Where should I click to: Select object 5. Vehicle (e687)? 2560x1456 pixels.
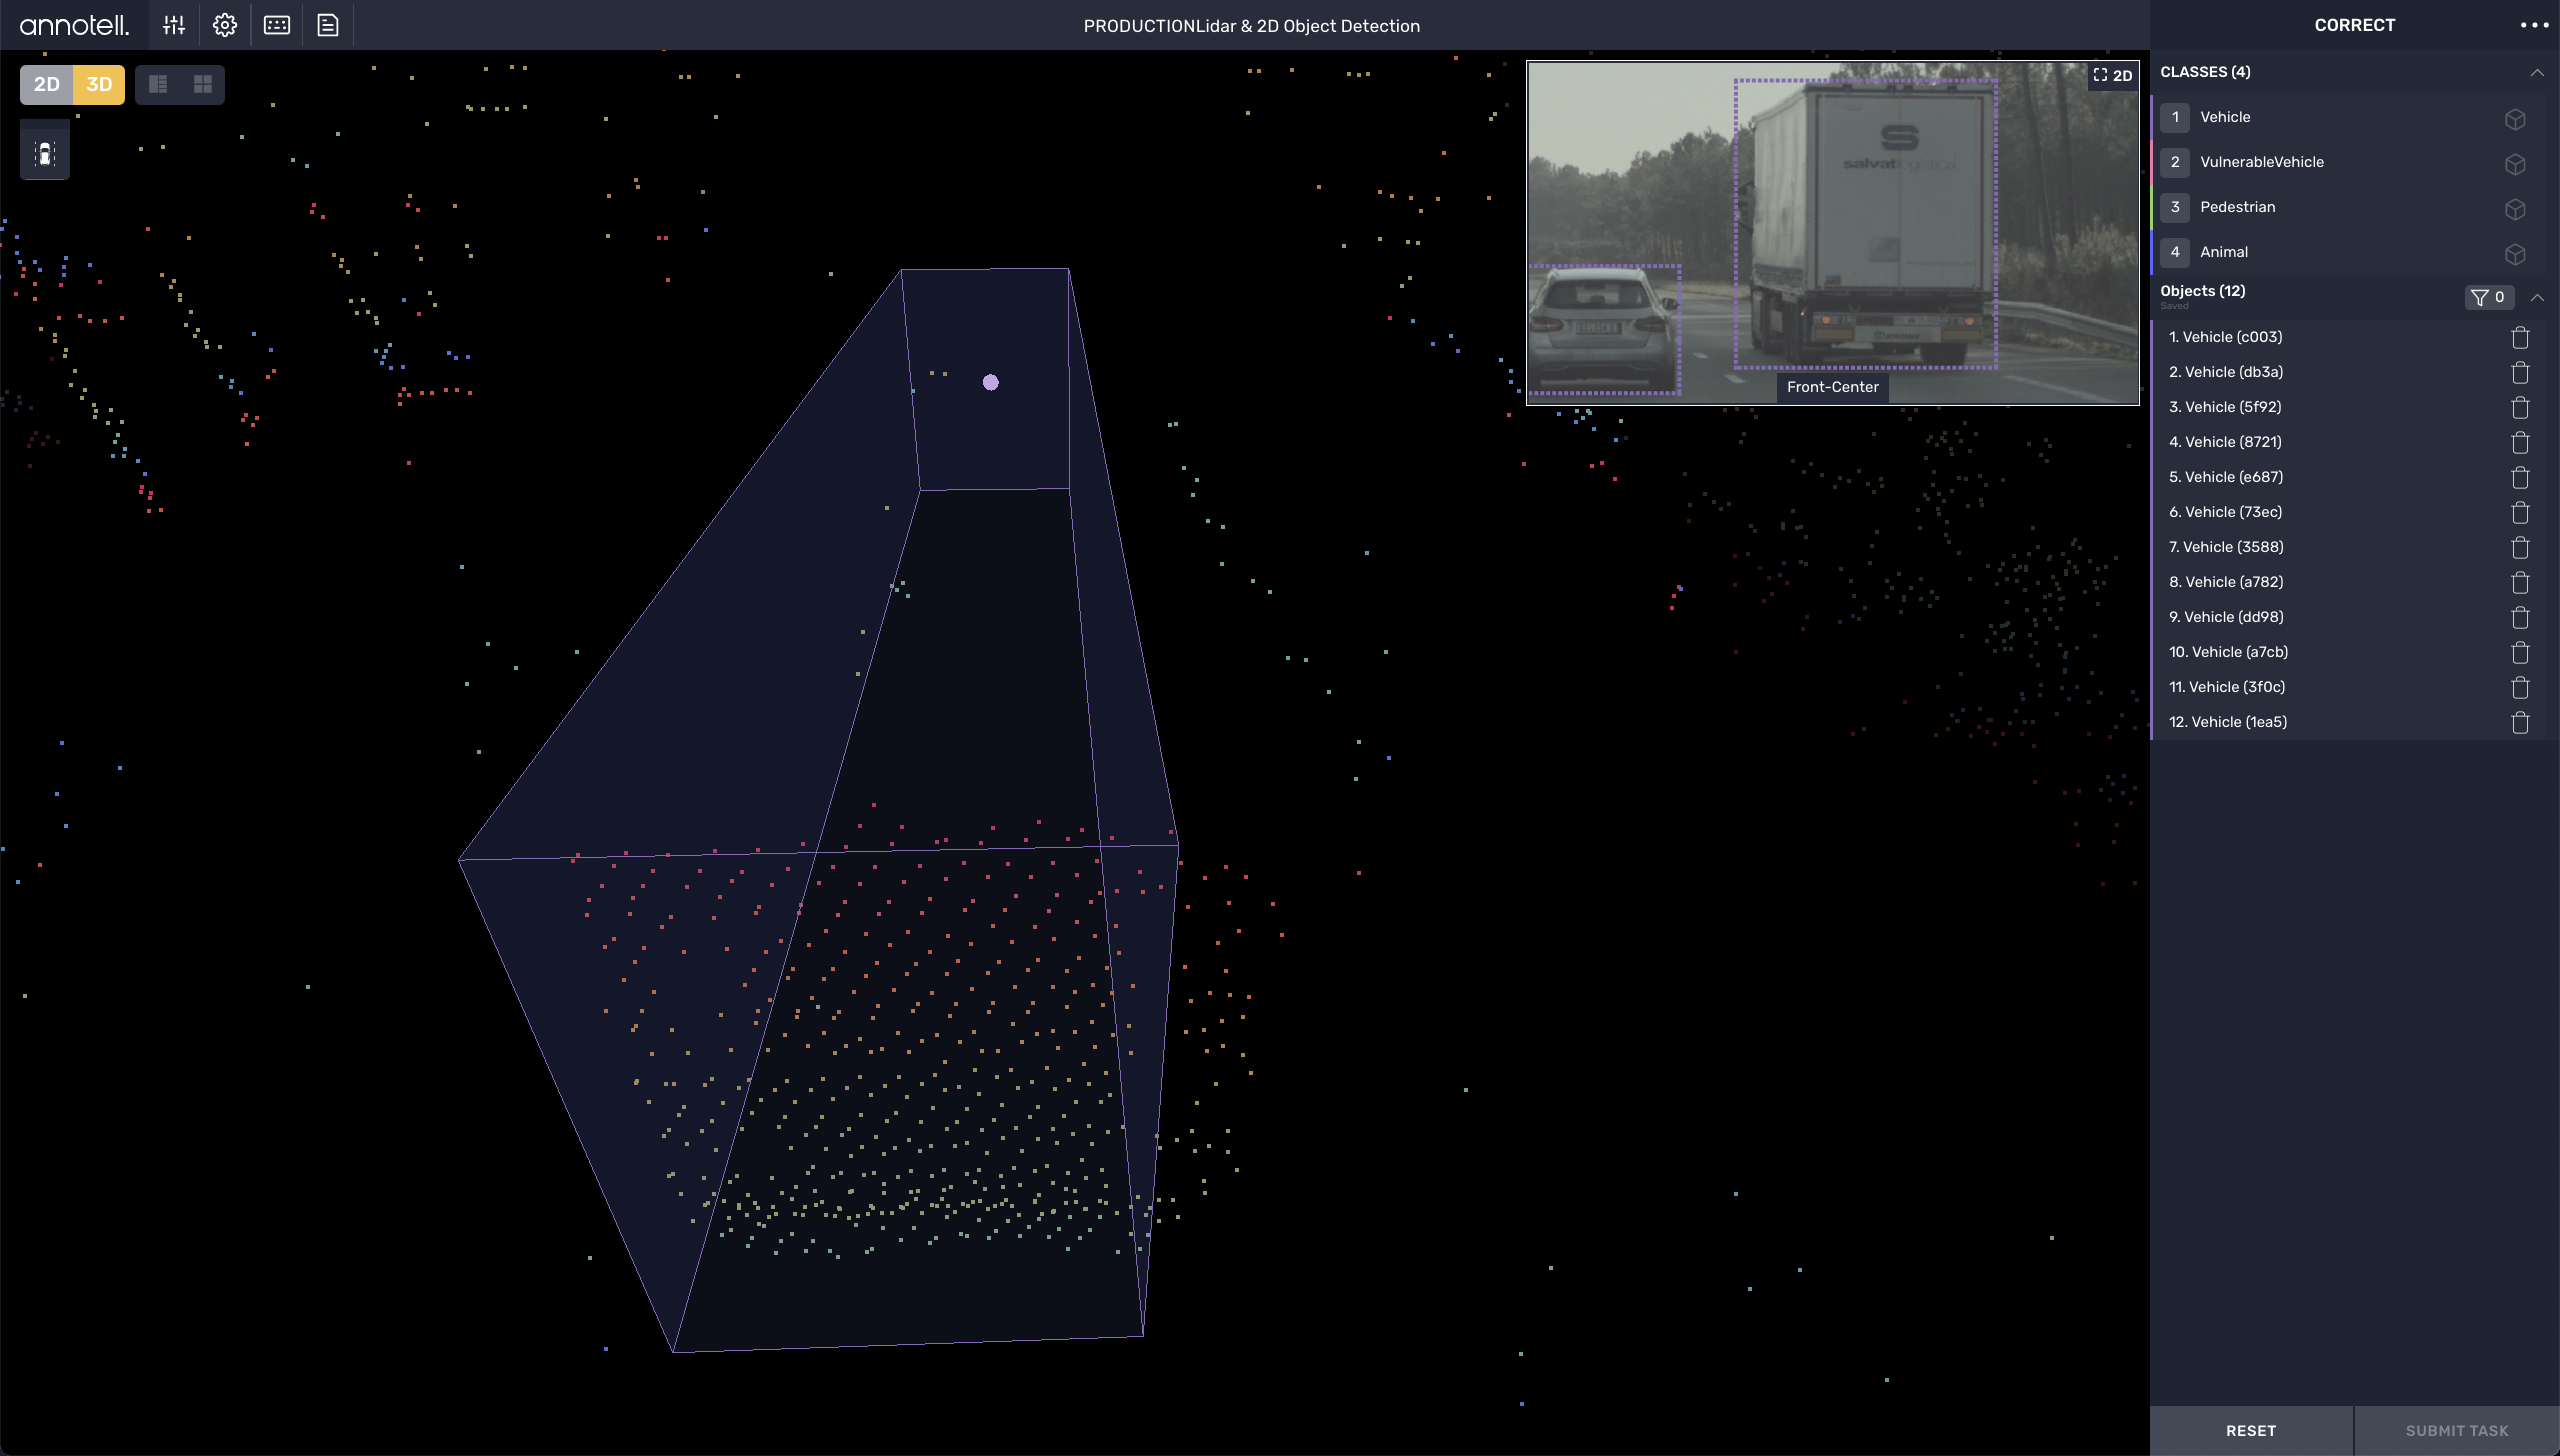[x=2347, y=477]
